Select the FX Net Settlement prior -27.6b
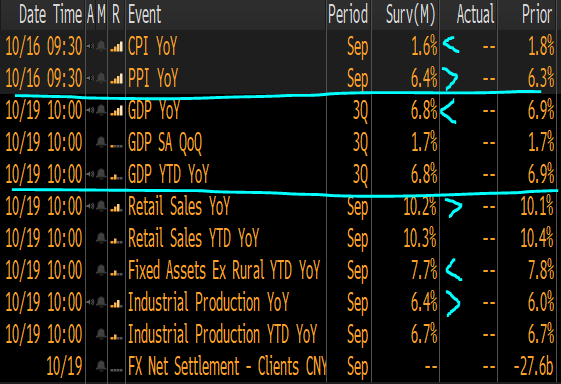 point(533,366)
